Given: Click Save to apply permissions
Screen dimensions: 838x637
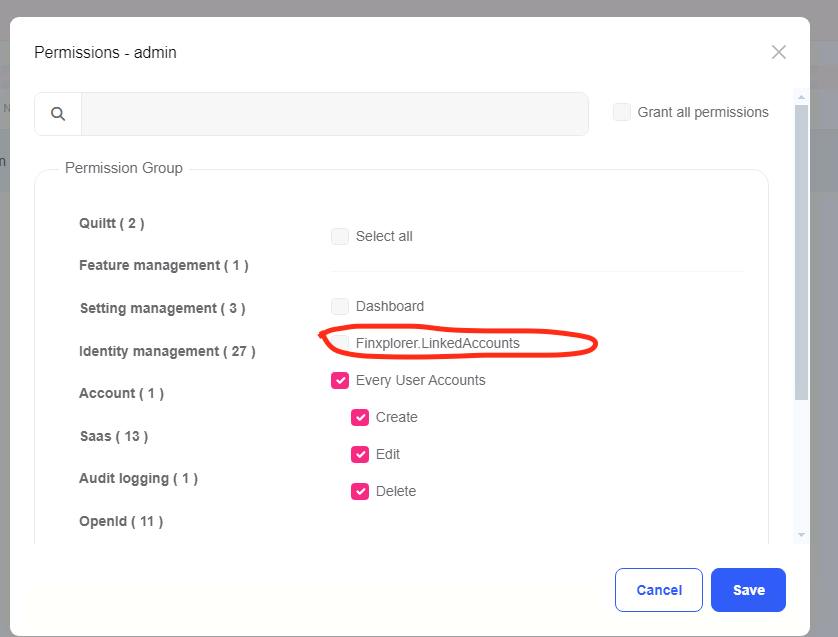Looking at the screenshot, I should pyautogui.click(x=748, y=590).
